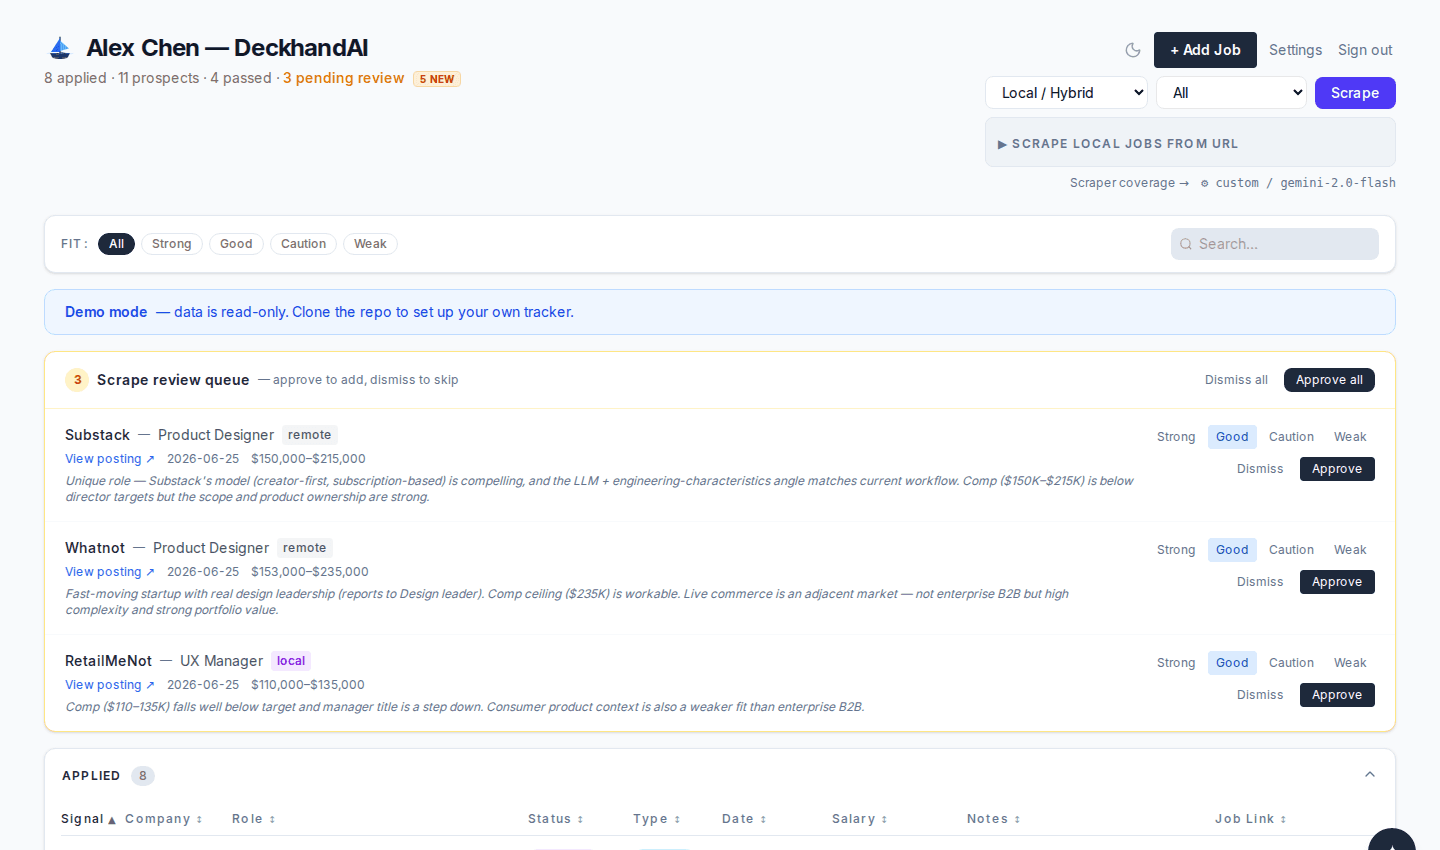Click the + Add Job button
Viewport: 1440px width, 850px height.
tap(1205, 50)
